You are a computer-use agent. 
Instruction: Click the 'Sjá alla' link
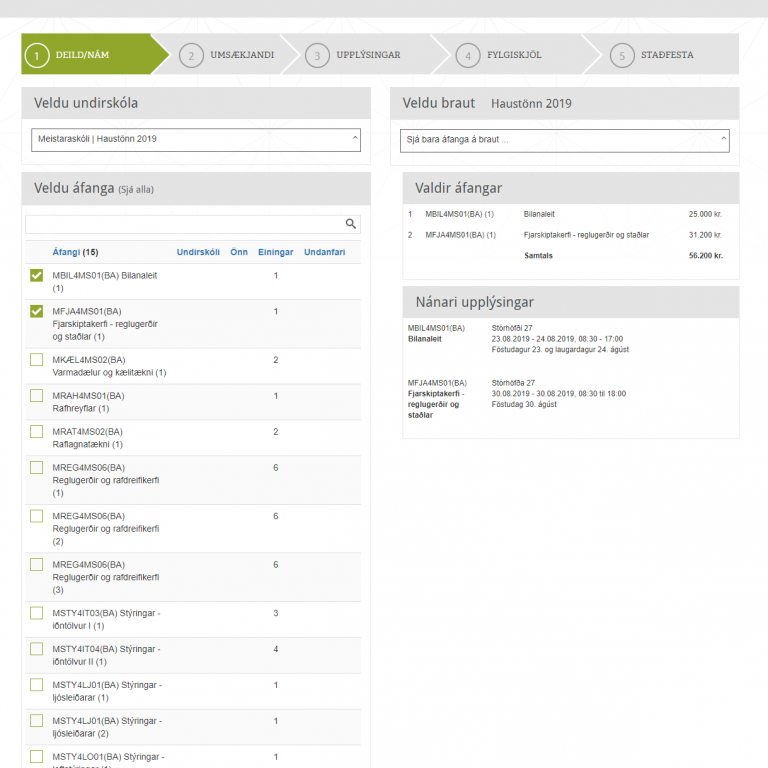tap(136, 189)
